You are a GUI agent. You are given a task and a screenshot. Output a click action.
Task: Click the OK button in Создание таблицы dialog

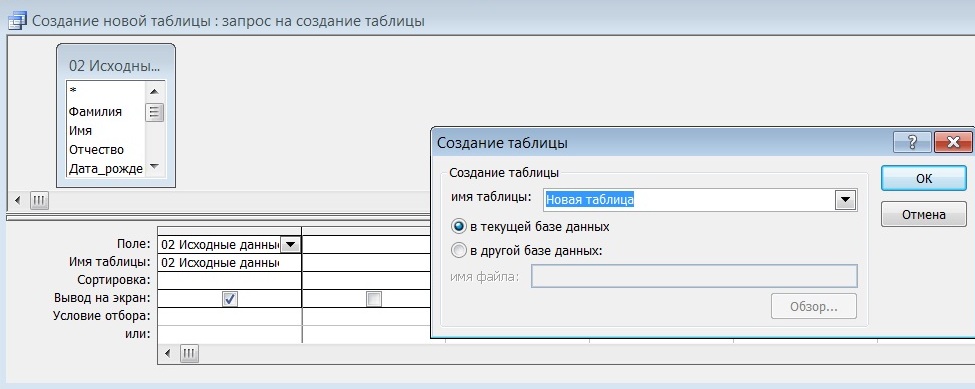point(923,178)
